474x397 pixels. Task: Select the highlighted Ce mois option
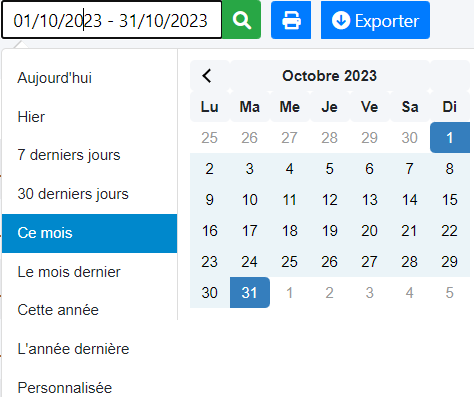89,233
